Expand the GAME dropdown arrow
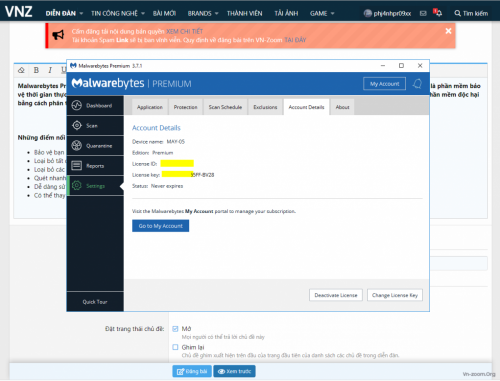Screen dimensions: 500x381 click(332, 13)
